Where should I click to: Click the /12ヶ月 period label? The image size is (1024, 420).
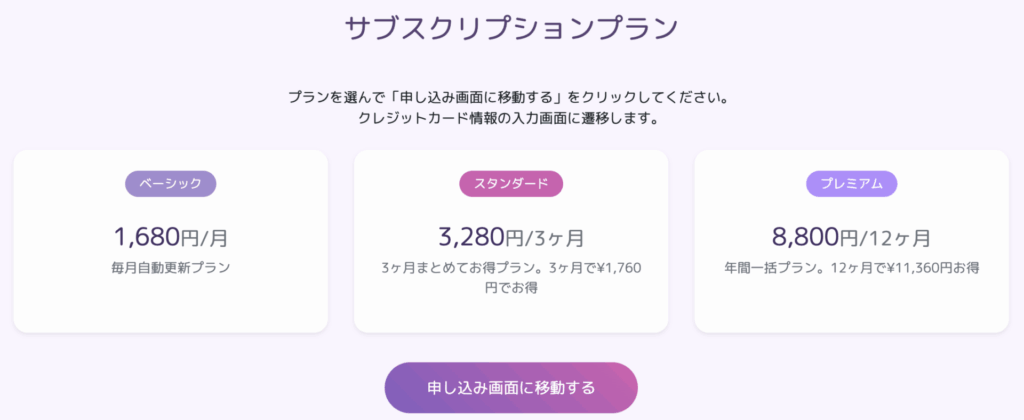pyautogui.click(x=896, y=239)
